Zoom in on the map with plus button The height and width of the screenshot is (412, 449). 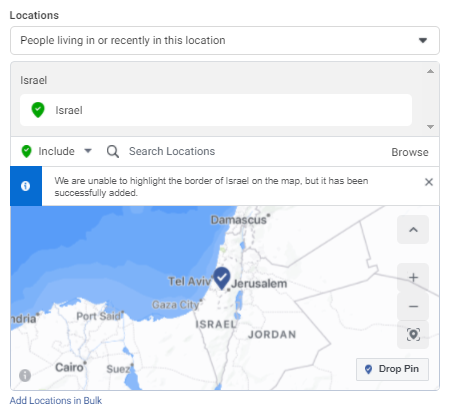(x=413, y=277)
